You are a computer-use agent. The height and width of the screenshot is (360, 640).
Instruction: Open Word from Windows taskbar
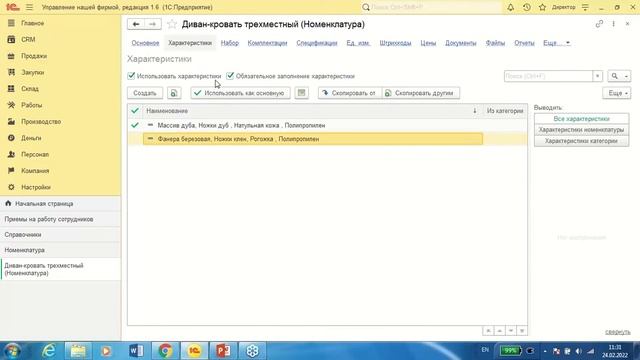click(136, 351)
